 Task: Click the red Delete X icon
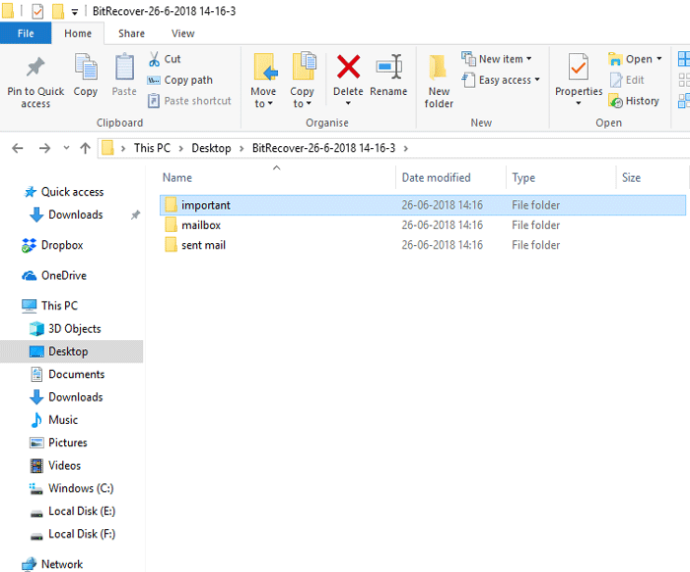349,67
